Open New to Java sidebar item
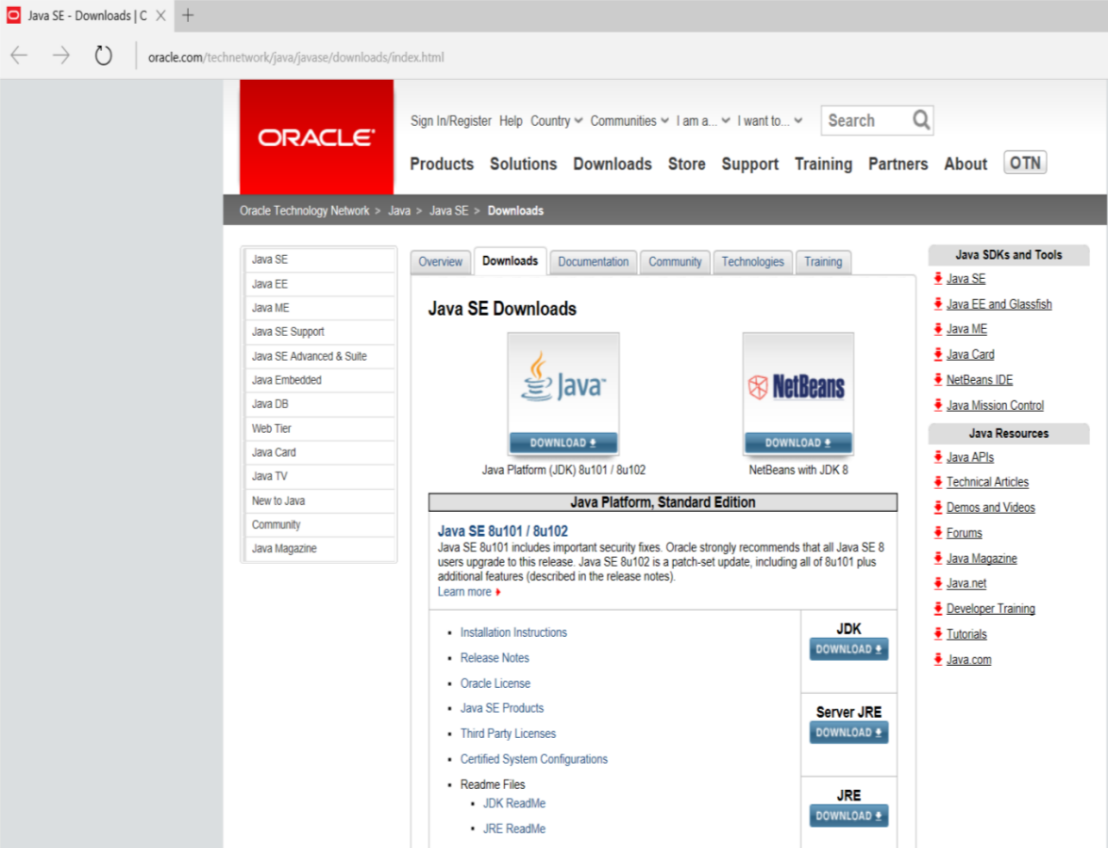This screenshot has width=1108, height=848. pyautogui.click(x=319, y=501)
